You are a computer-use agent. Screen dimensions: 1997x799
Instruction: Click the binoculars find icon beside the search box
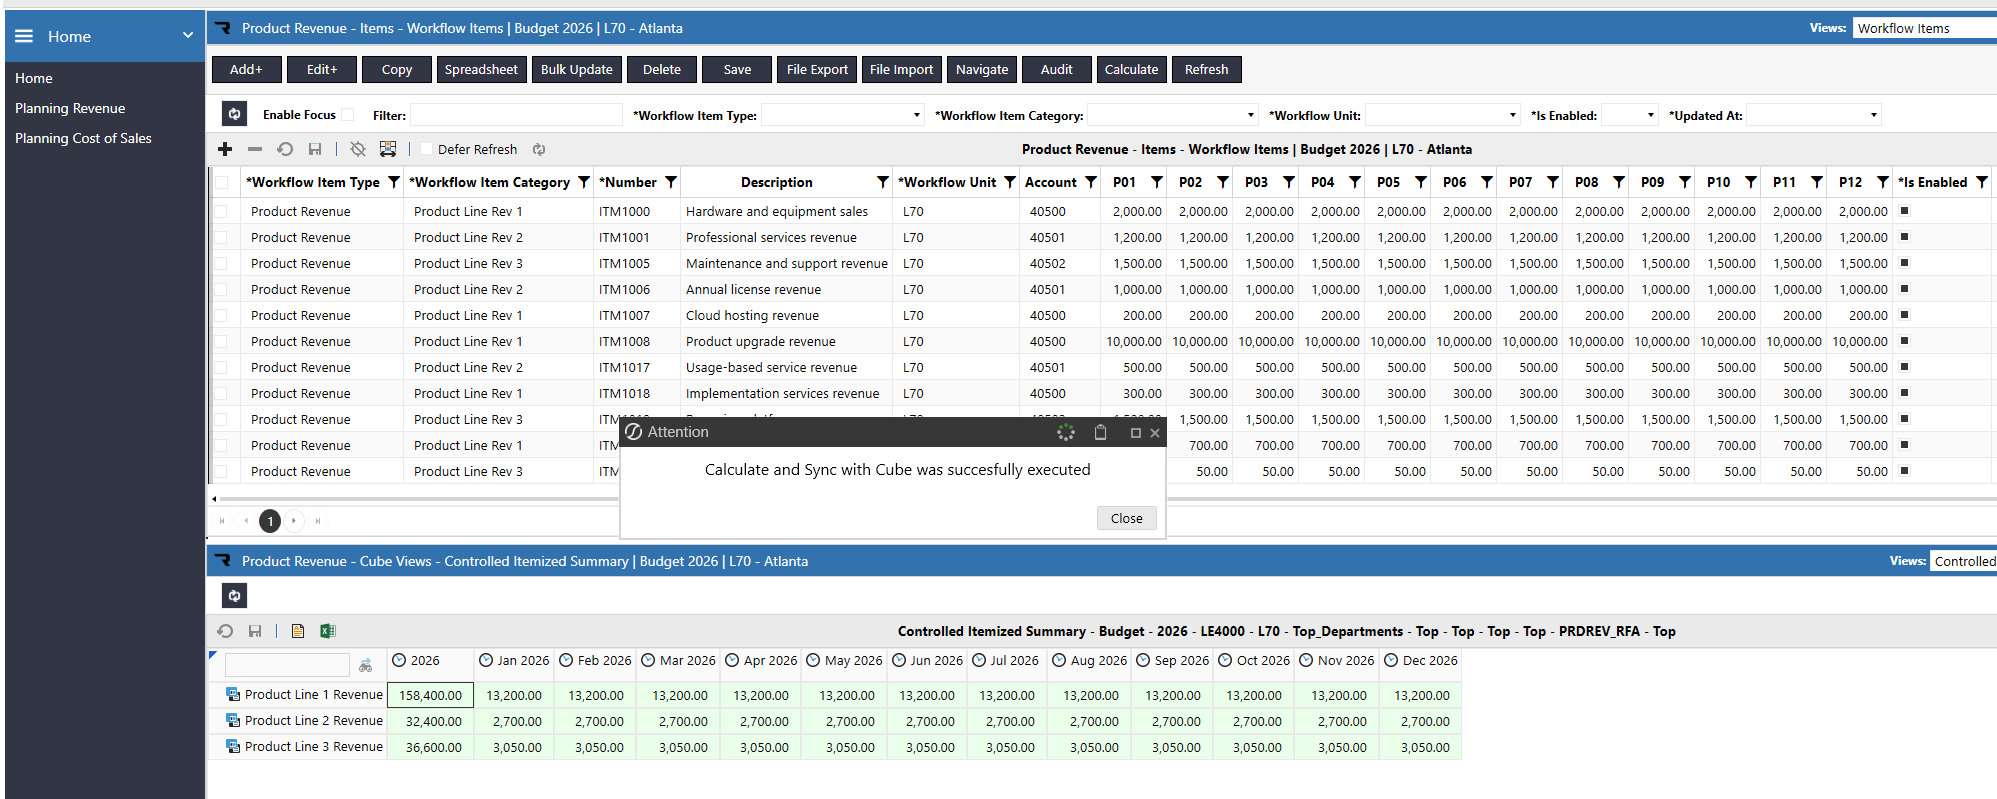tap(365, 665)
